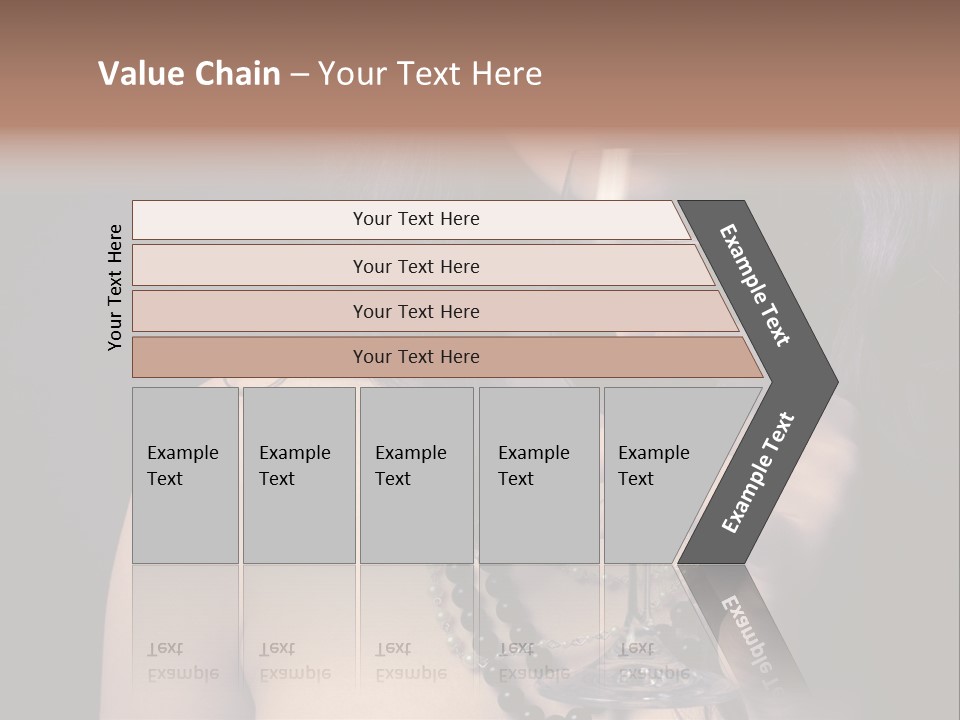Click the reflected dark arrow's mirrored text
The height and width of the screenshot is (720, 960).
pos(752,636)
